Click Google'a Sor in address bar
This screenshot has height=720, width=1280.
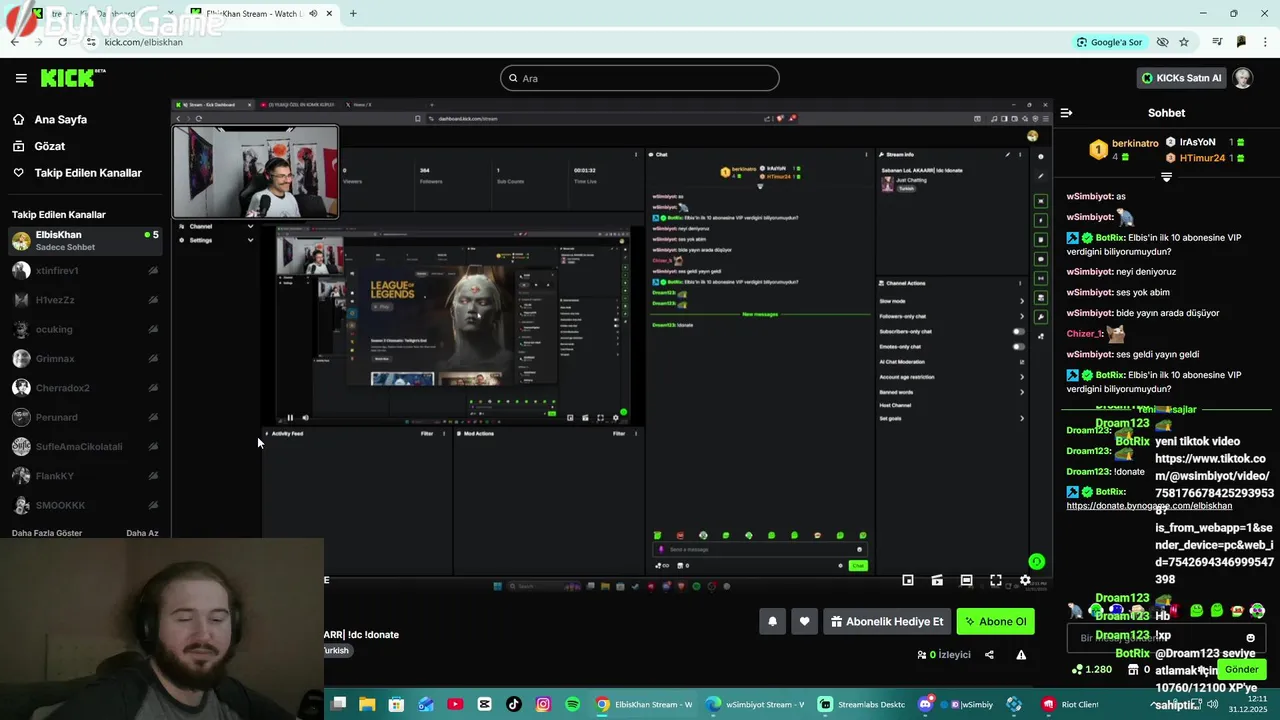[1109, 42]
